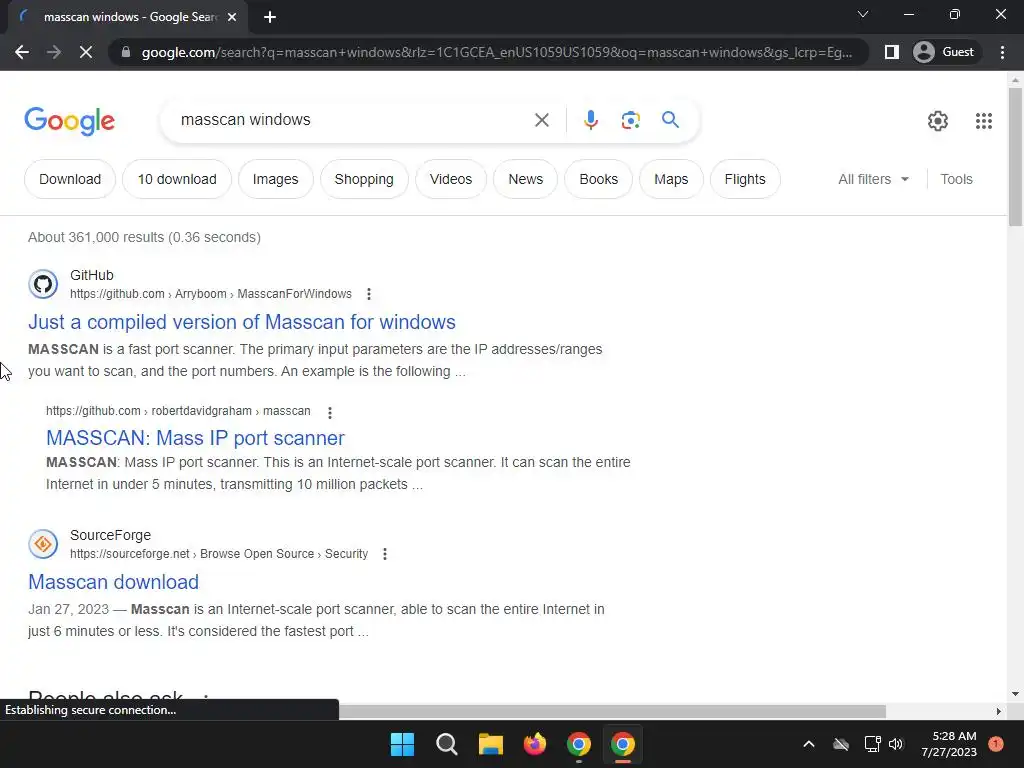Click the github.com Arryboom MasscanForWindows URL
This screenshot has height=768, width=1024.
click(x=211, y=294)
